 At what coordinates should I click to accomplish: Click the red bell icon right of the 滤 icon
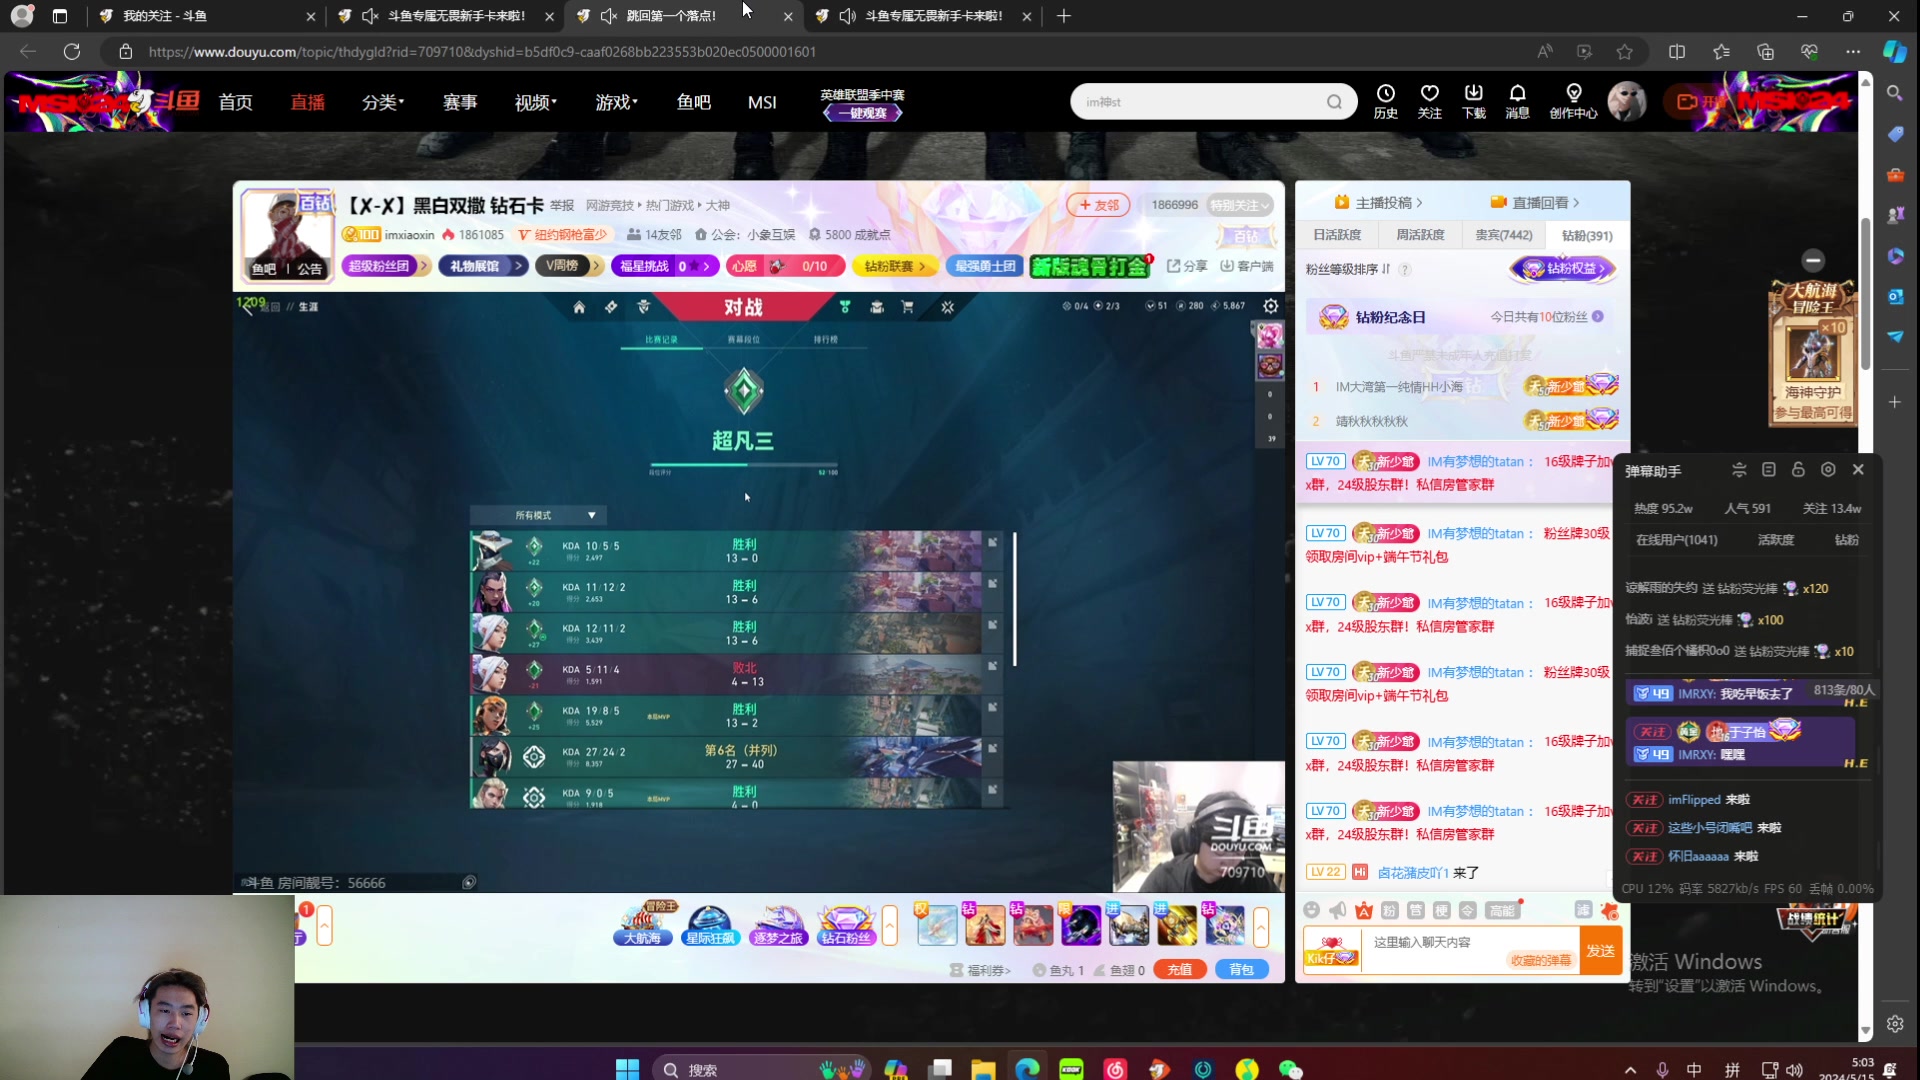tap(1609, 911)
